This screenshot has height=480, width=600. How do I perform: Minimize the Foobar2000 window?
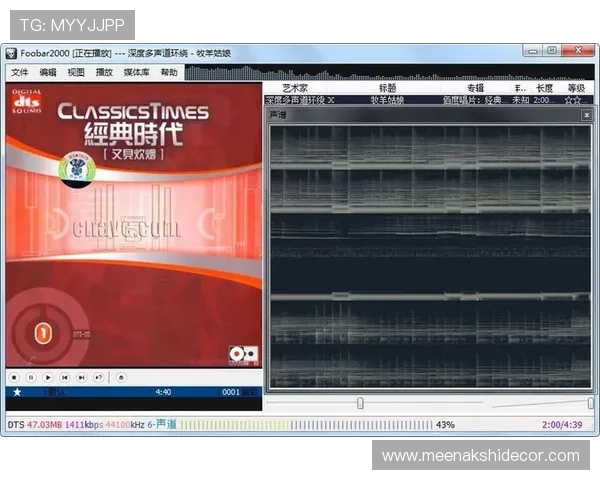[533, 51]
